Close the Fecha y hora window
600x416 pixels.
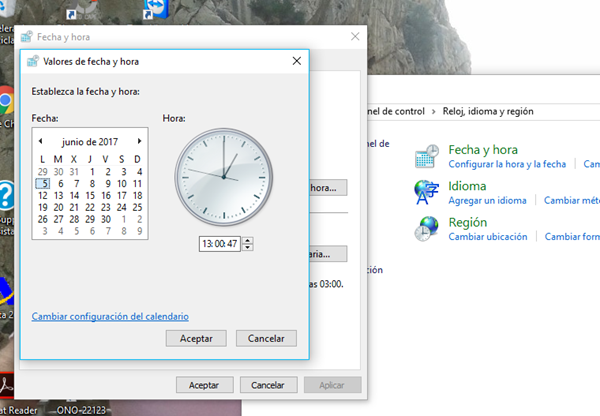[355, 36]
